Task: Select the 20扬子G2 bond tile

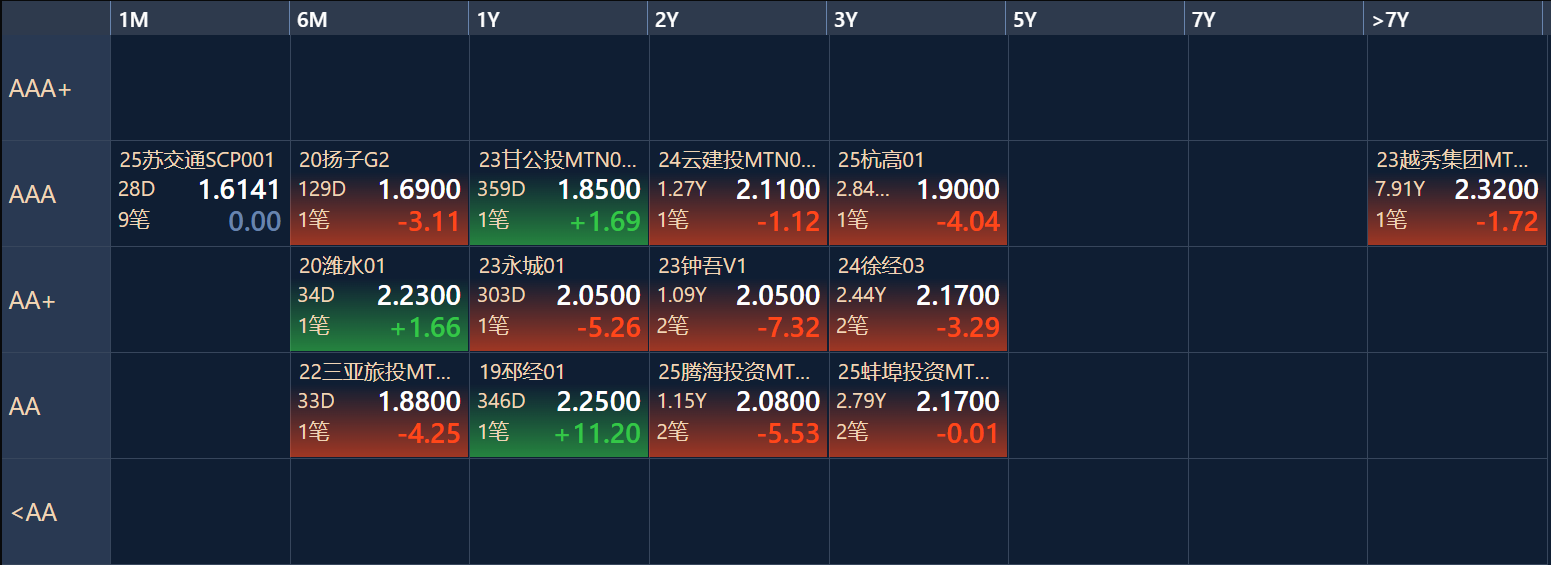Action: click(379, 193)
